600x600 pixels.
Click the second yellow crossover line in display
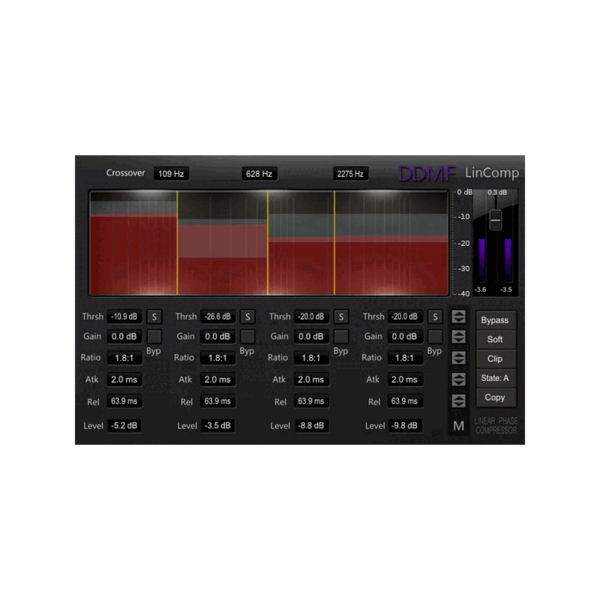pyautogui.click(x=268, y=243)
